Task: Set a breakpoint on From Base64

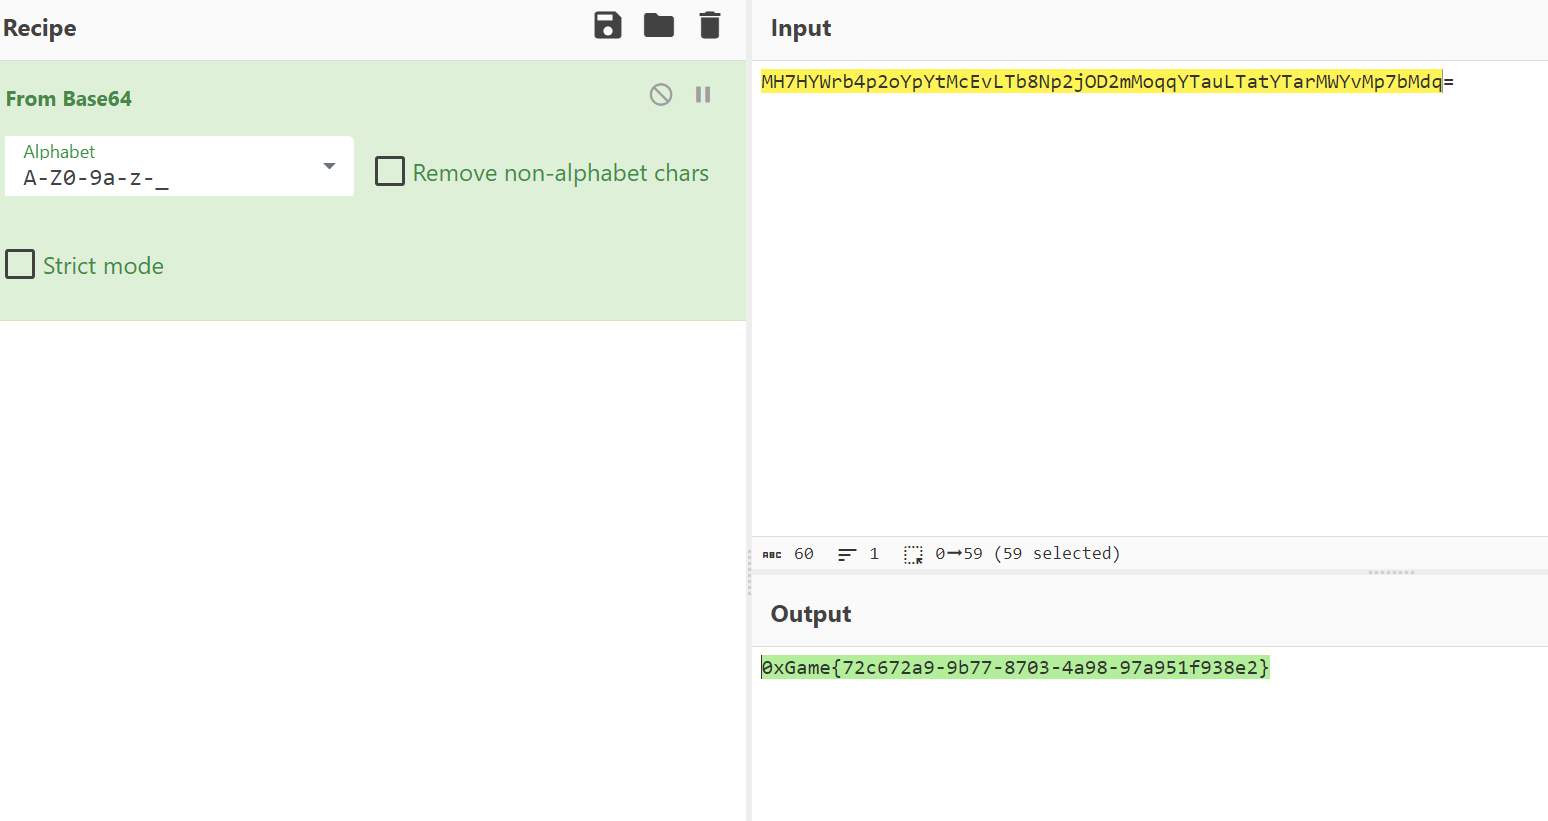Action: pos(703,95)
